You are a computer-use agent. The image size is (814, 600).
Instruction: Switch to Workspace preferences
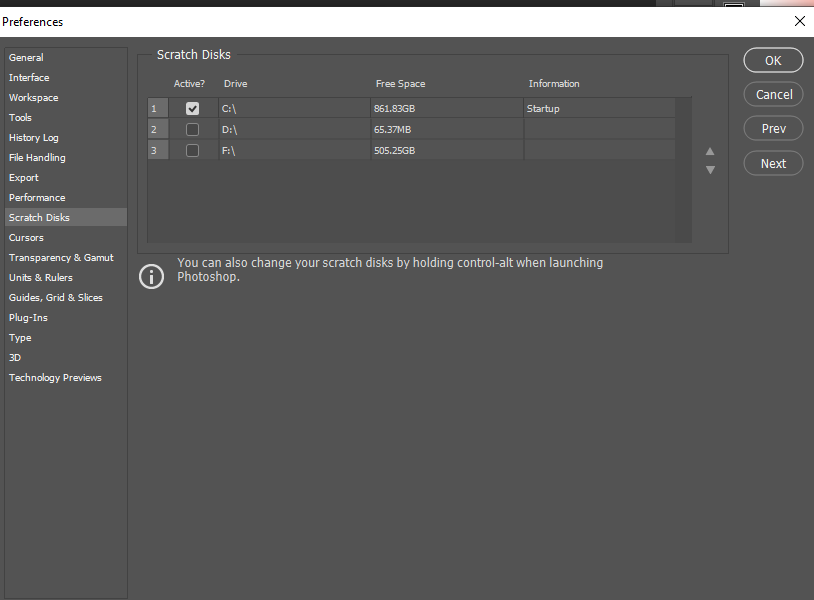click(65, 98)
